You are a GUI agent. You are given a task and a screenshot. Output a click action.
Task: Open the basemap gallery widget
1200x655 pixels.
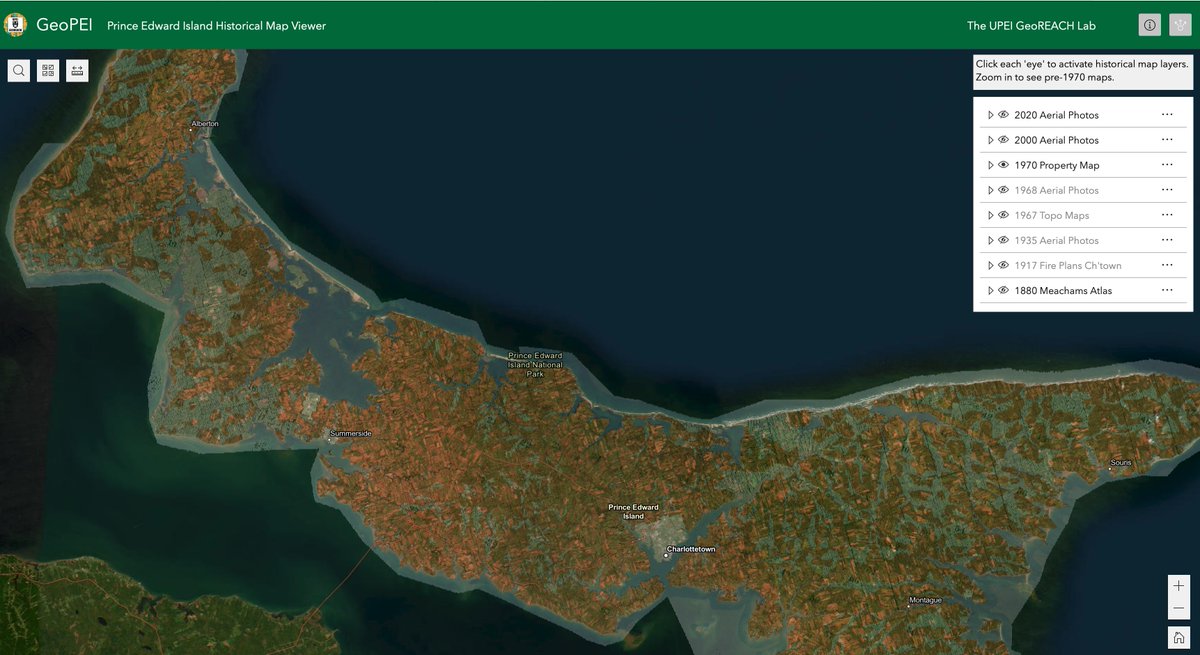pos(47,70)
